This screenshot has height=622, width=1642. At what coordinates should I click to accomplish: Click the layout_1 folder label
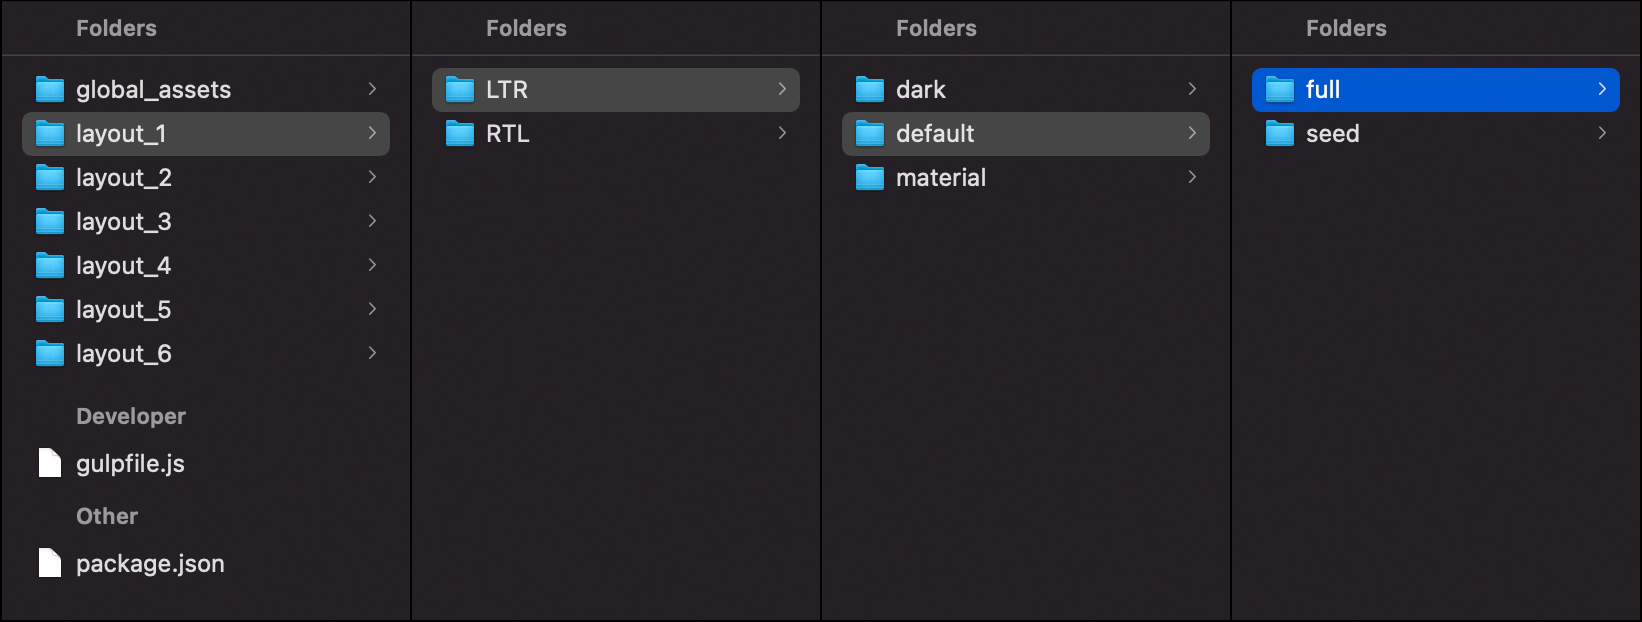click(x=121, y=134)
